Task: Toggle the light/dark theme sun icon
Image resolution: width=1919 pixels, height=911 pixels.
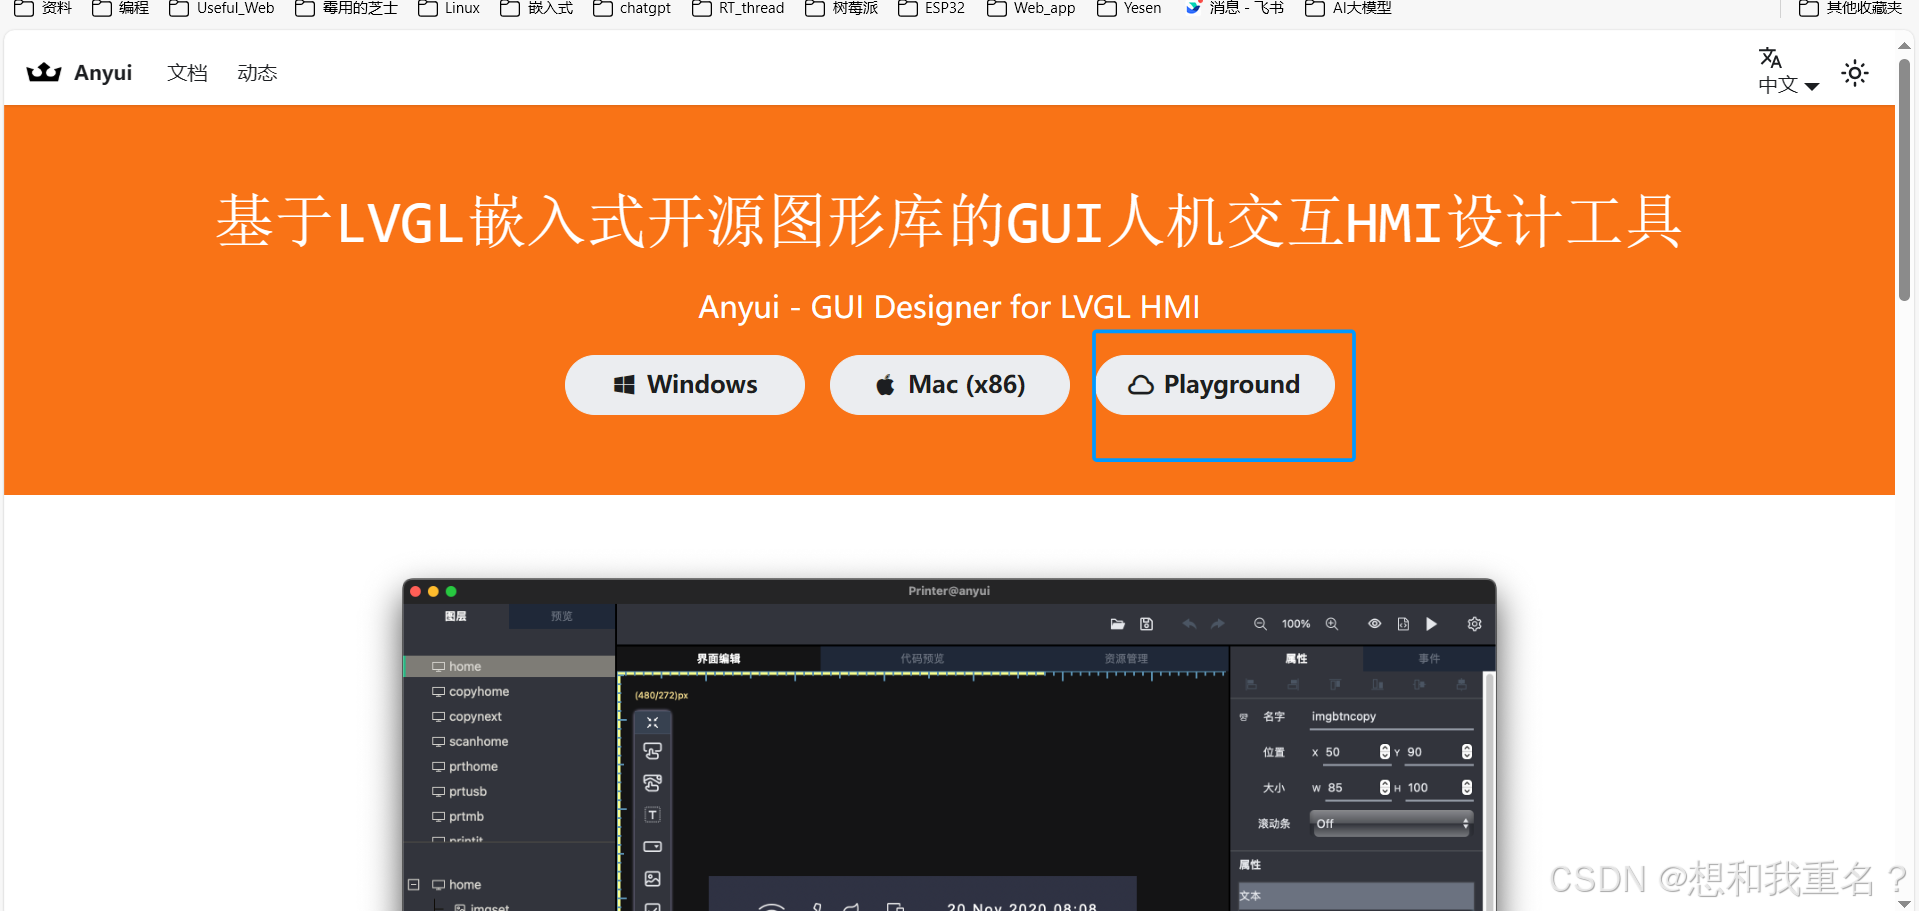Action: [1855, 73]
